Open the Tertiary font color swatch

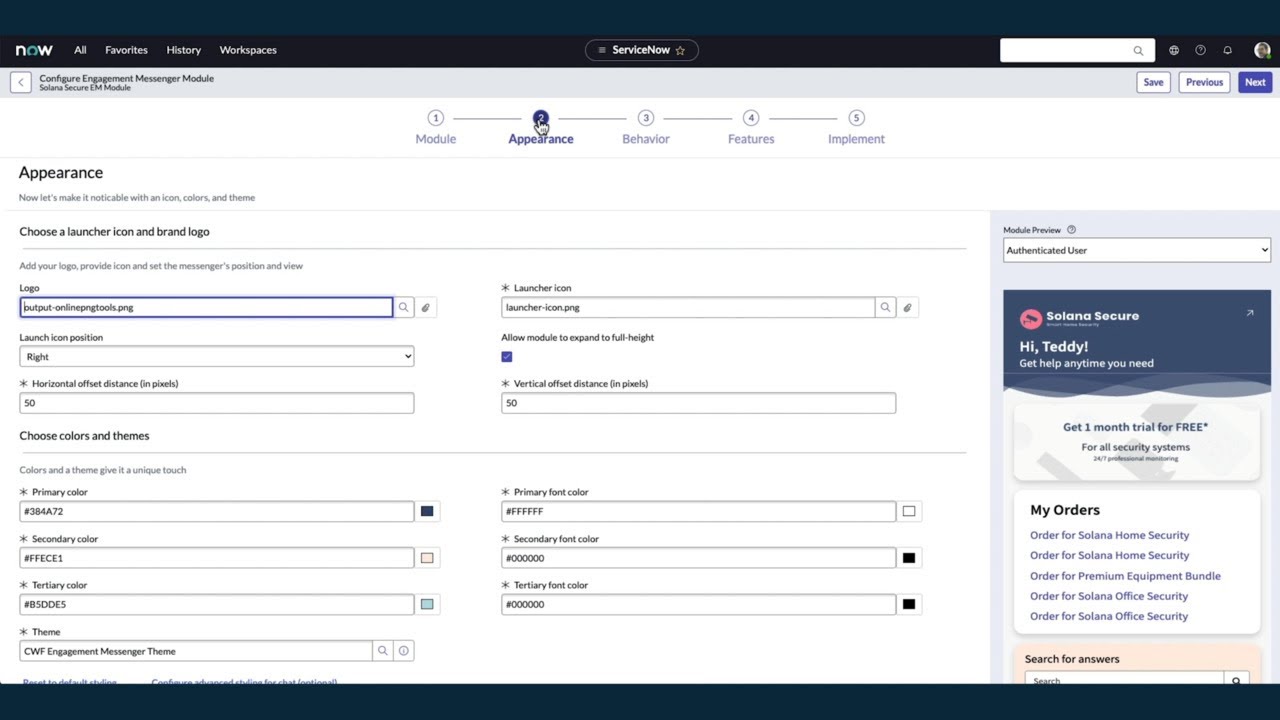909,604
